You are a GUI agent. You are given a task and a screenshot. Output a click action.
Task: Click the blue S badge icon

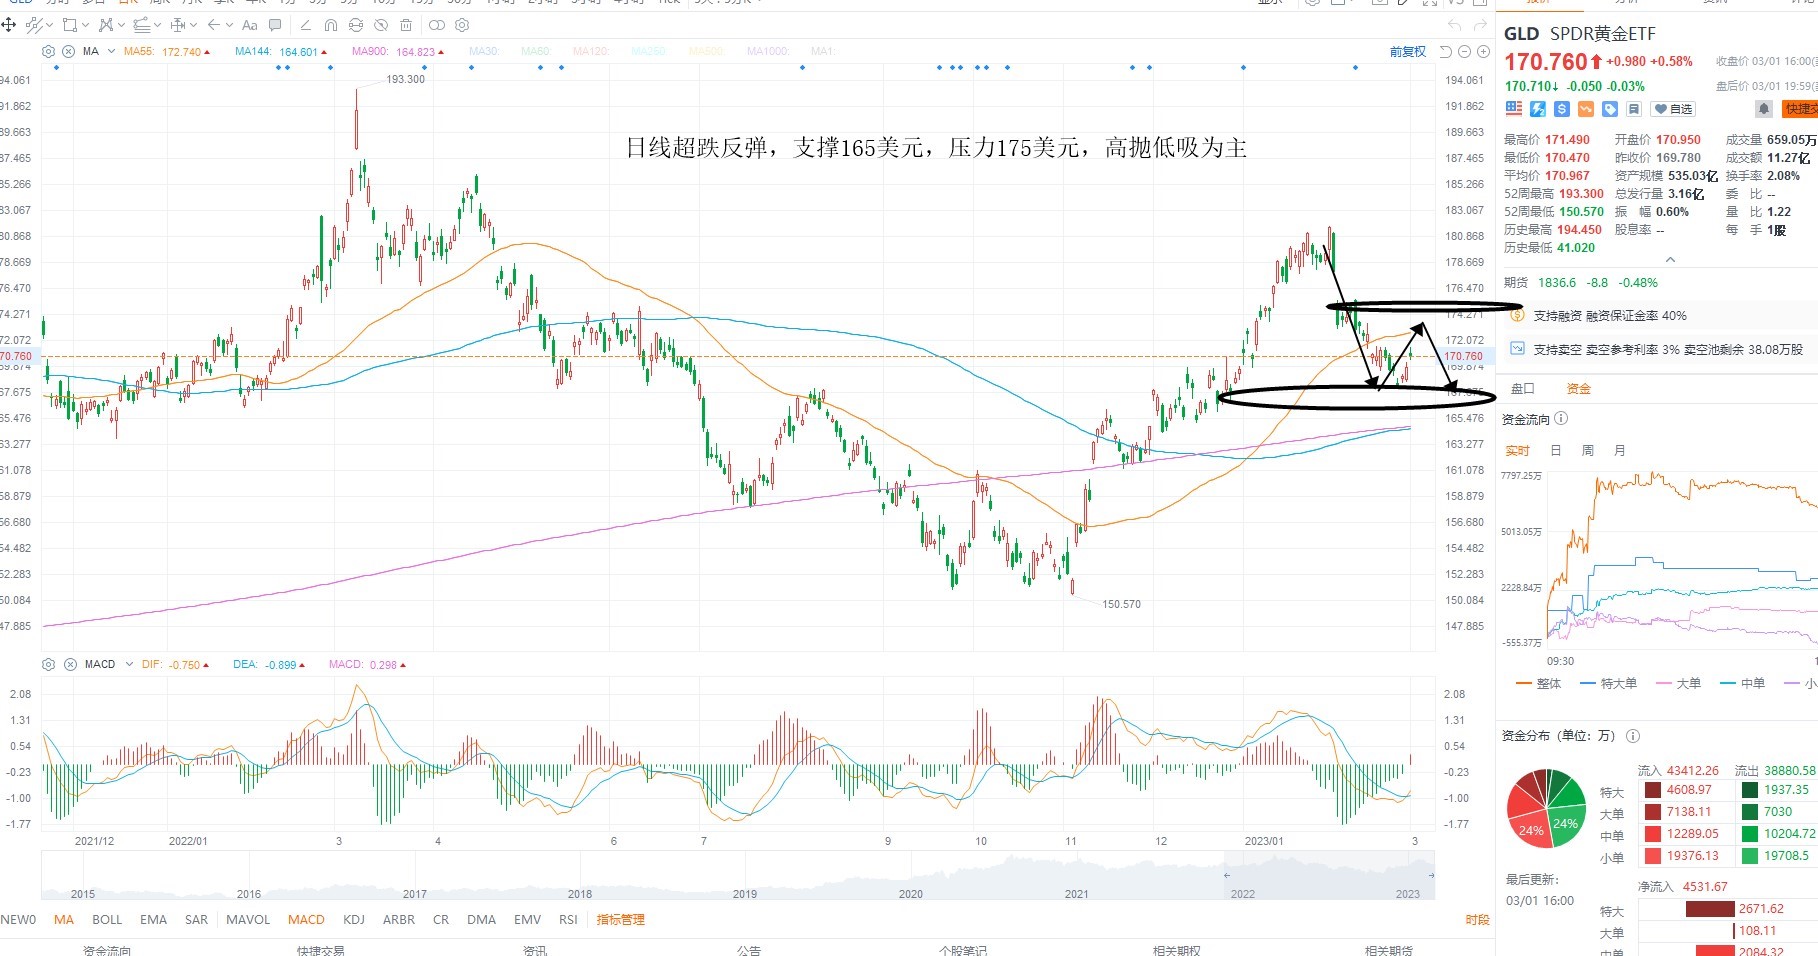[1562, 108]
